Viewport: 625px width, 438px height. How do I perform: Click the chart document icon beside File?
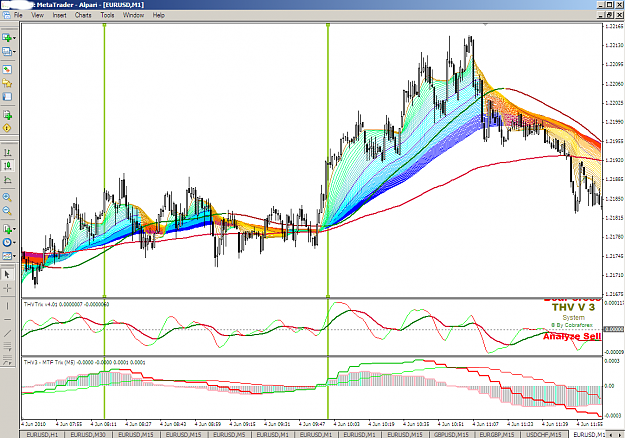click(6, 15)
